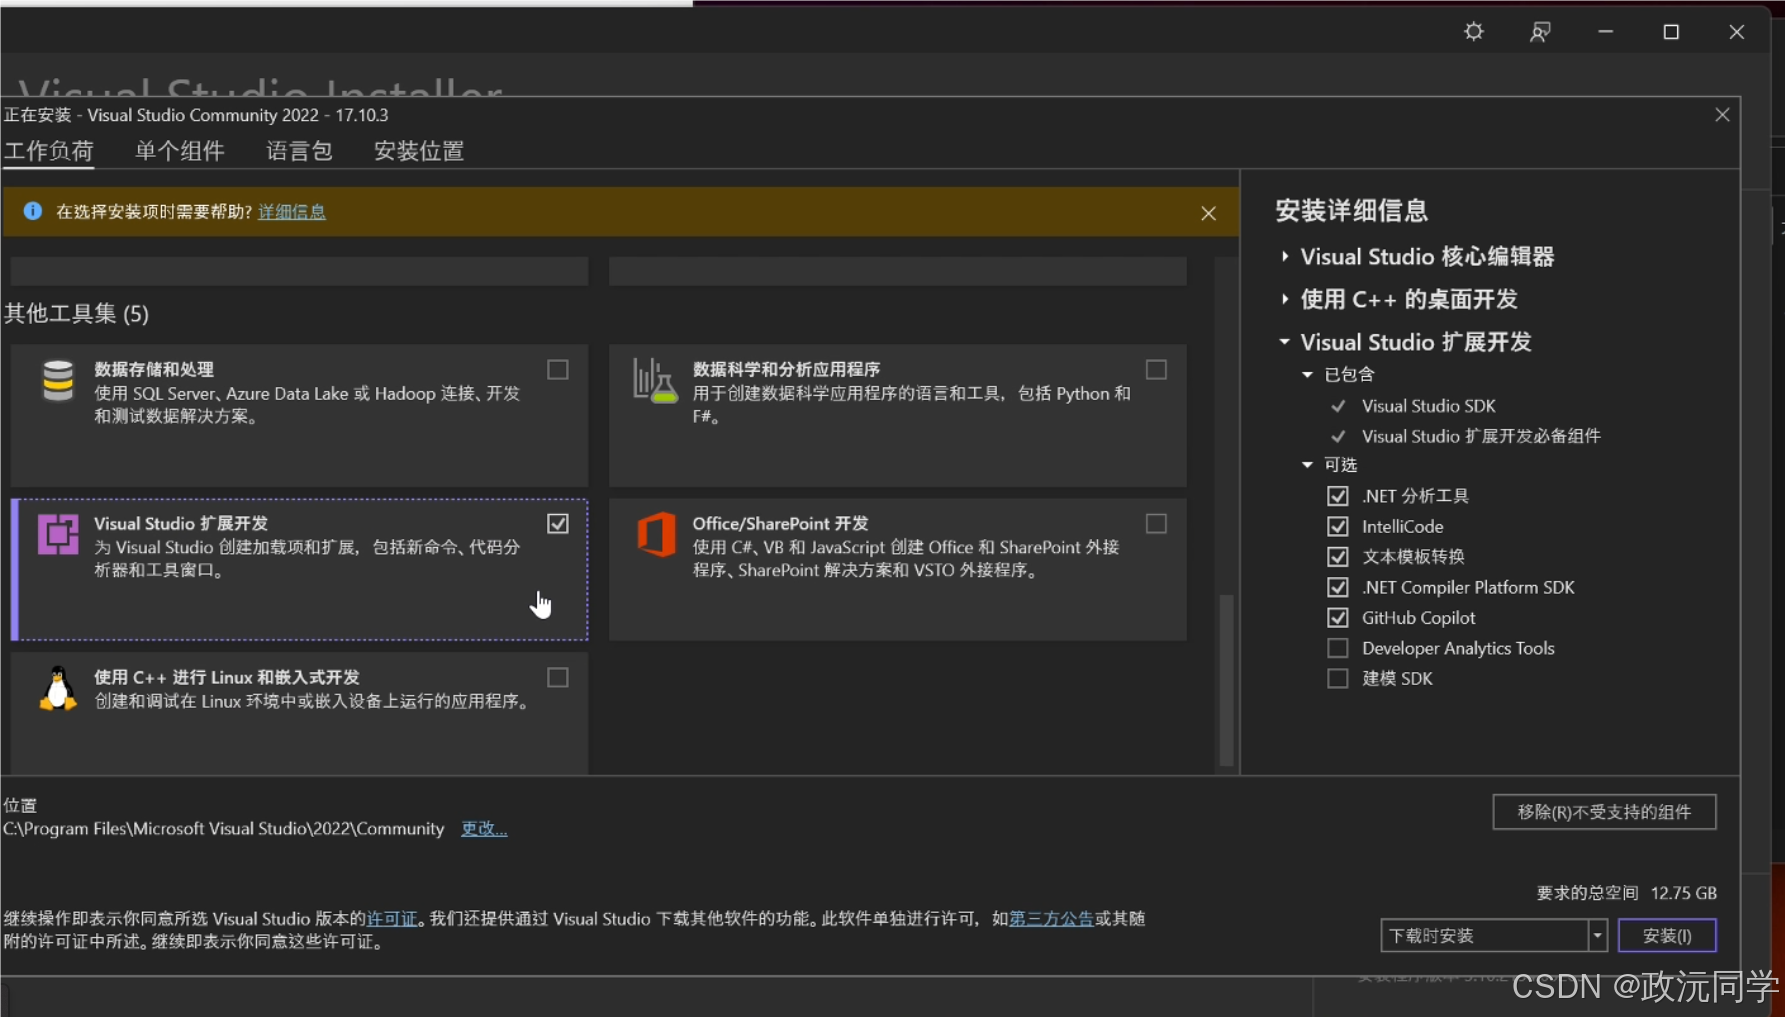
Task: Click the Office/SharePoint development icon
Action: tap(656, 534)
